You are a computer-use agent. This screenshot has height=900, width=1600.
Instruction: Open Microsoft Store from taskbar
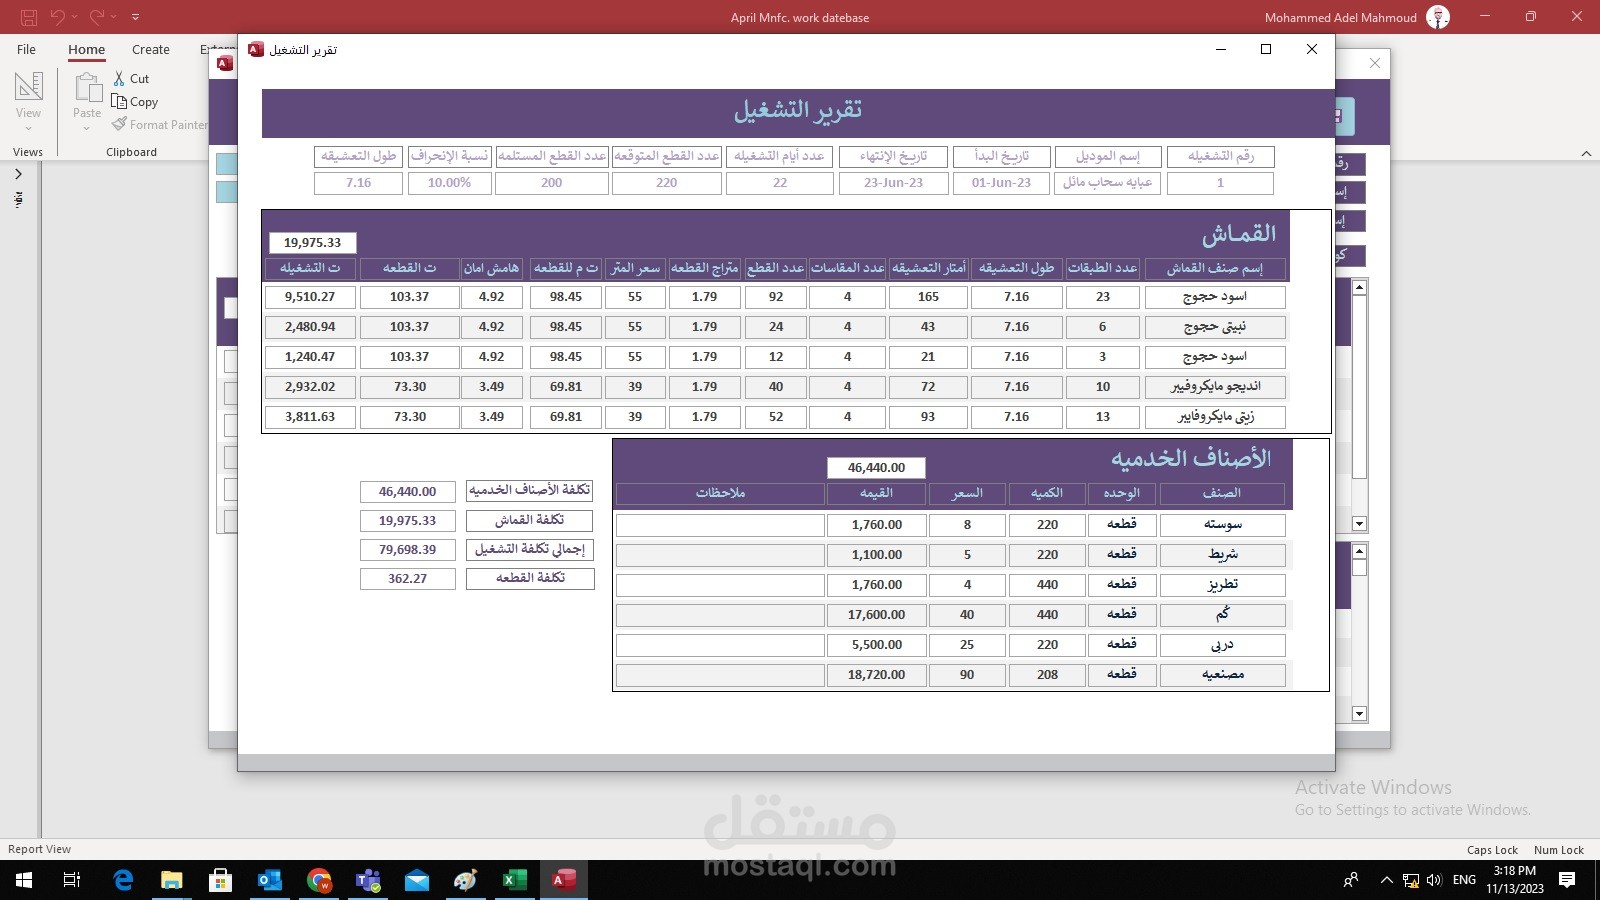coord(220,880)
